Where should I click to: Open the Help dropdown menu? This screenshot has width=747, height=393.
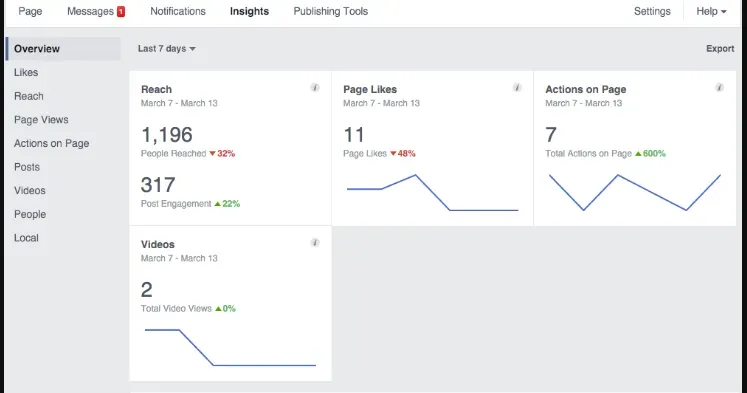[x=711, y=11]
